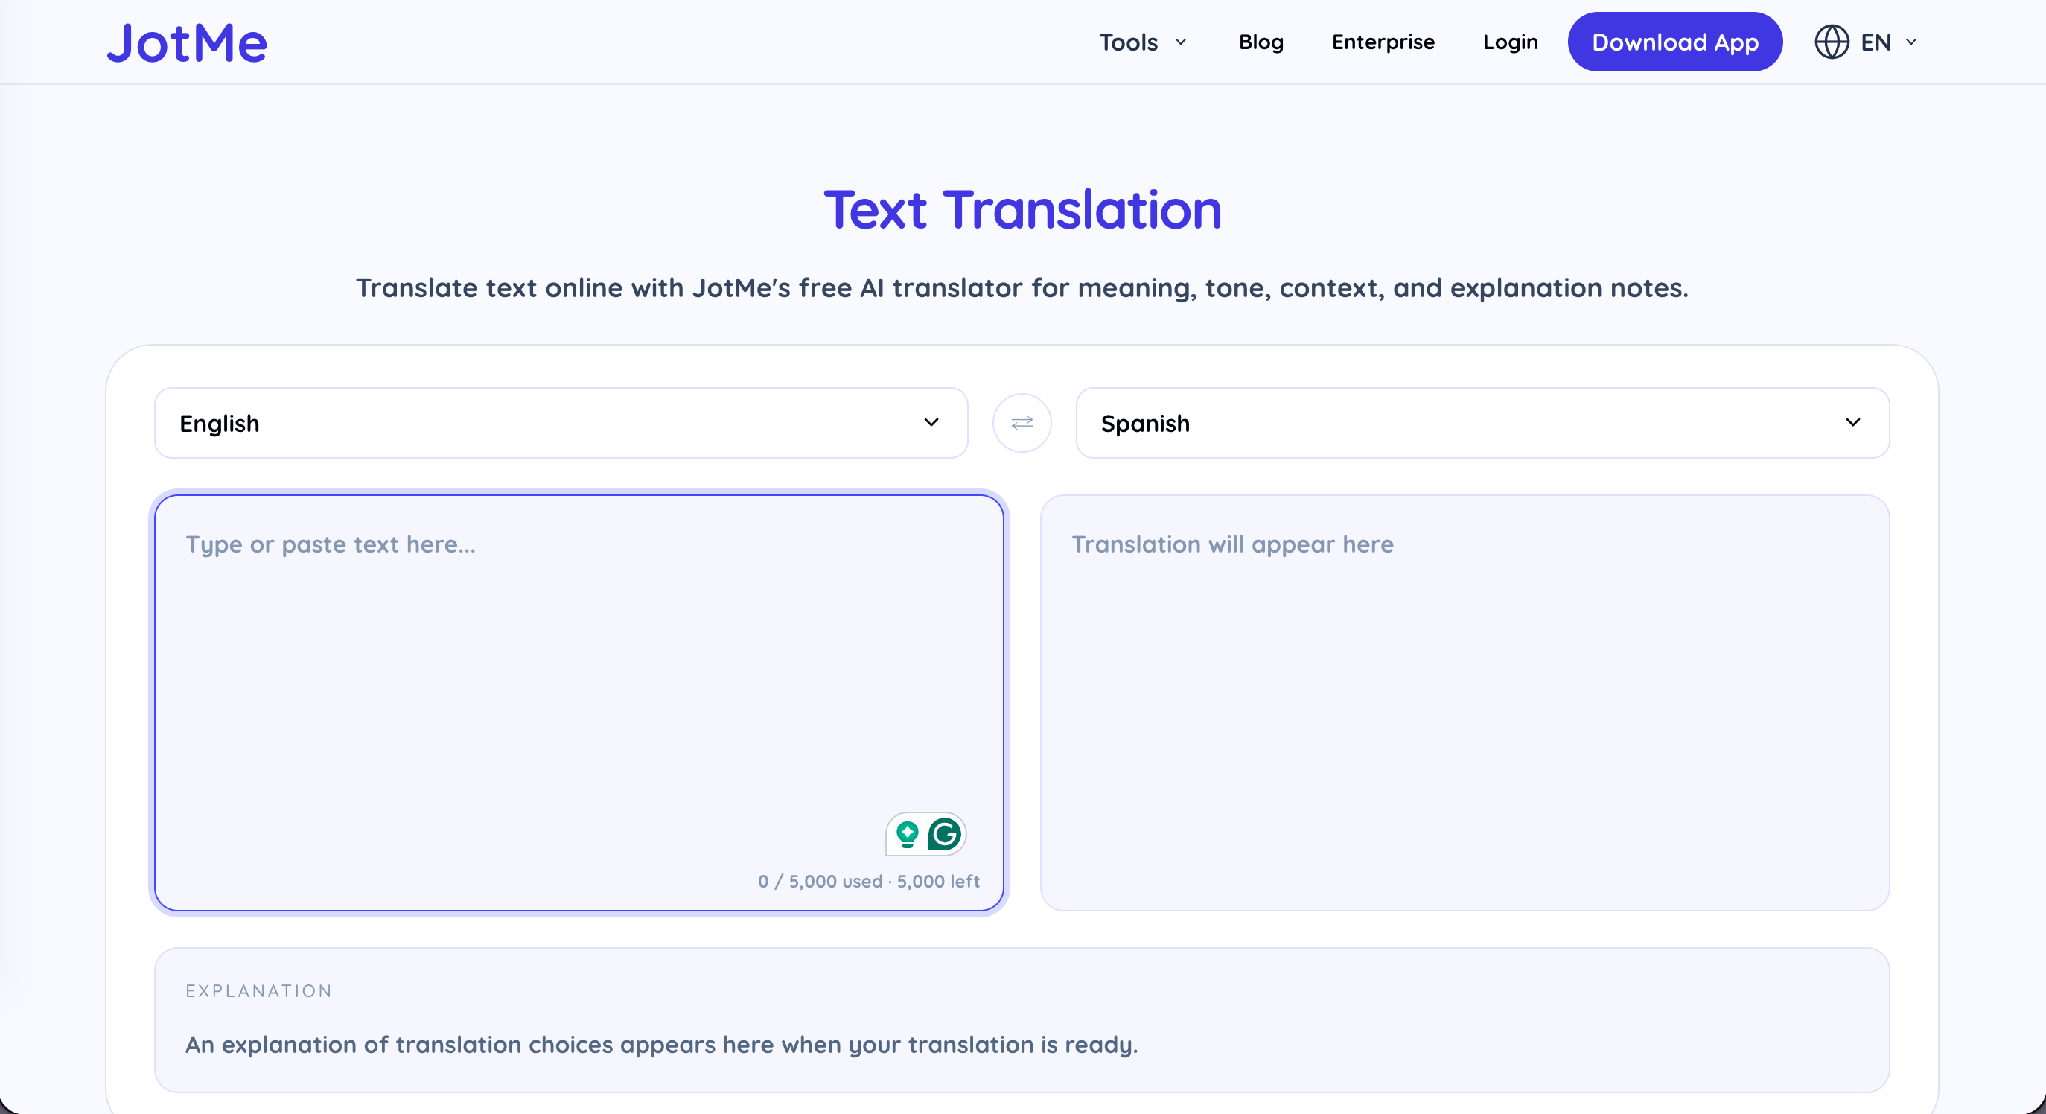The image size is (2046, 1114).
Task: Click the EXPLANATION heading
Action: [259, 991]
